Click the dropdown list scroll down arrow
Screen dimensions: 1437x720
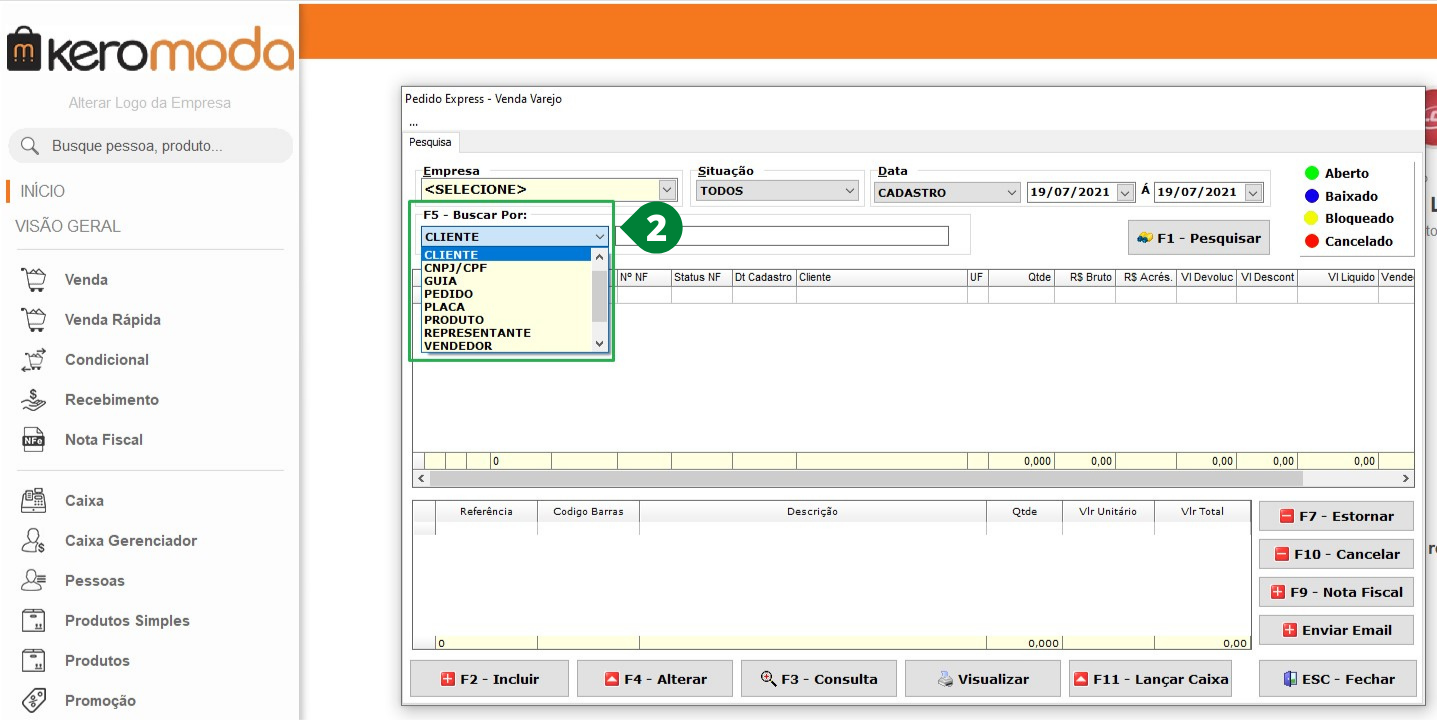(x=600, y=344)
